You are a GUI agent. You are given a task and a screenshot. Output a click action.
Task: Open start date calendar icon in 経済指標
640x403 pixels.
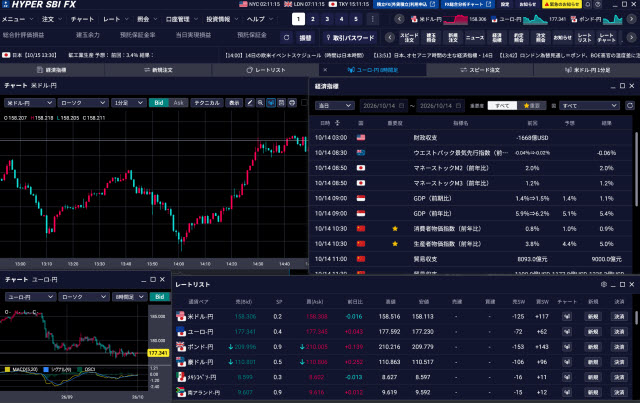(x=402, y=106)
